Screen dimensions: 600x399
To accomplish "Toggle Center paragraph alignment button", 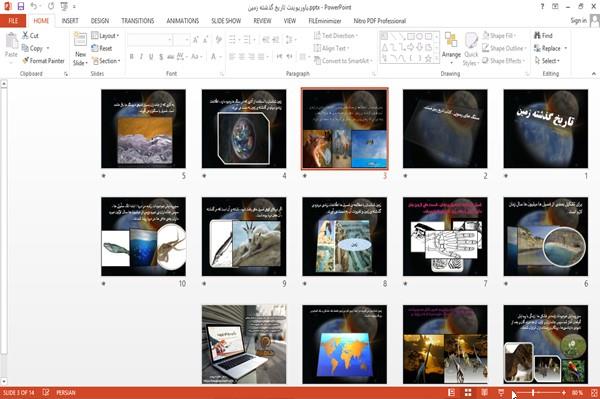I will 242,57.
